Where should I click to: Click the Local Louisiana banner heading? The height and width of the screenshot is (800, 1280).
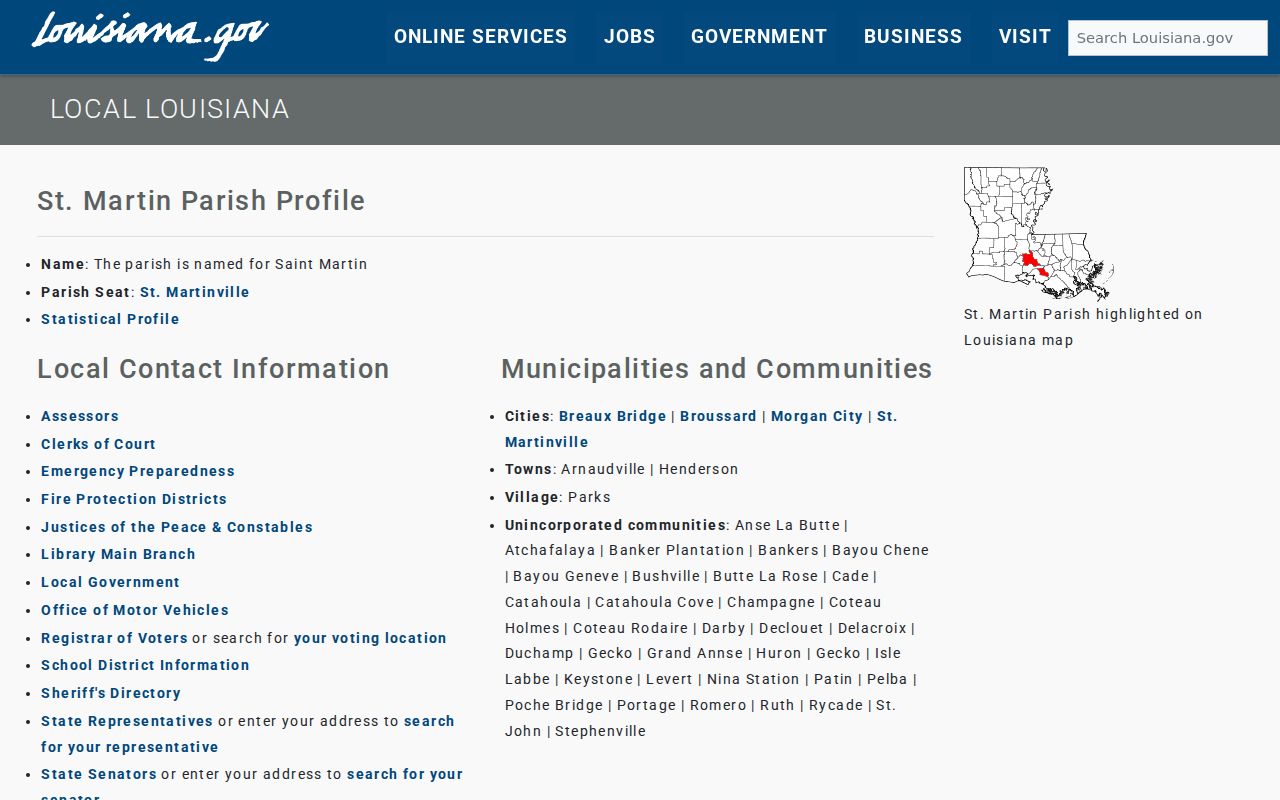tap(170, 109)
